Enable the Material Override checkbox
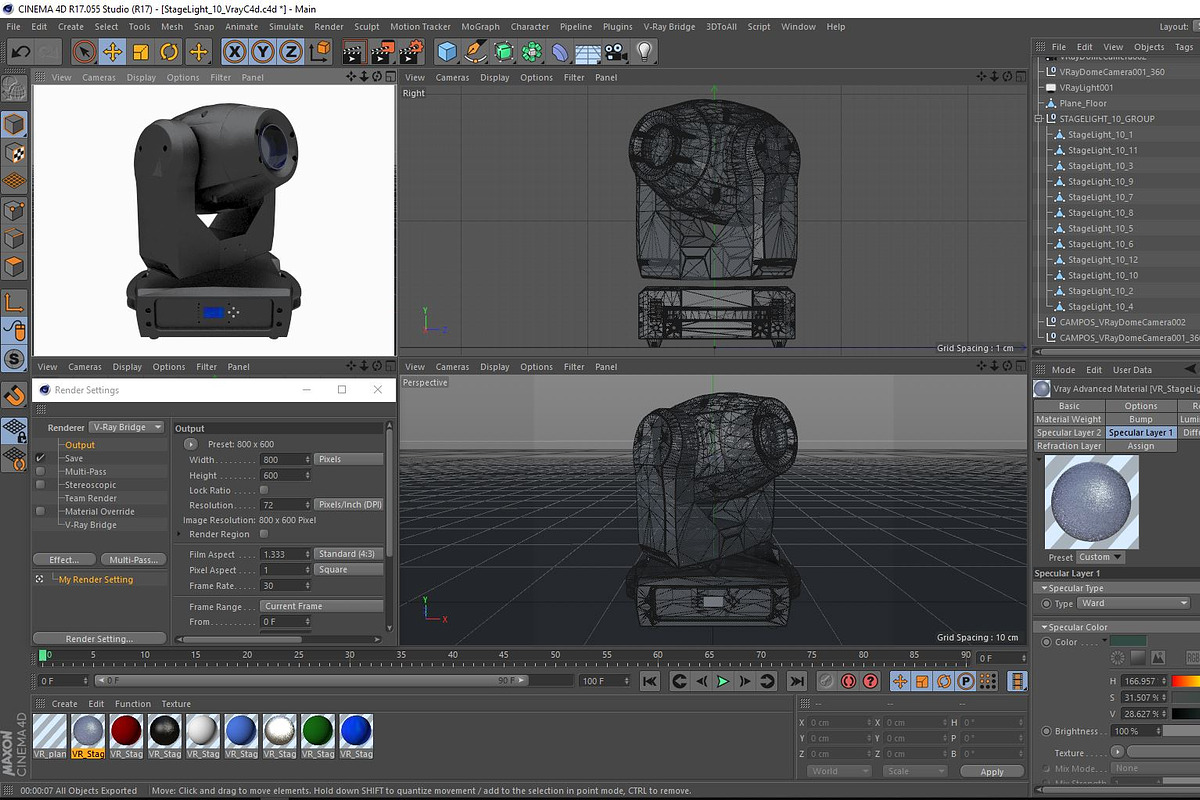 pyautogui.click(x=40, y=511)
